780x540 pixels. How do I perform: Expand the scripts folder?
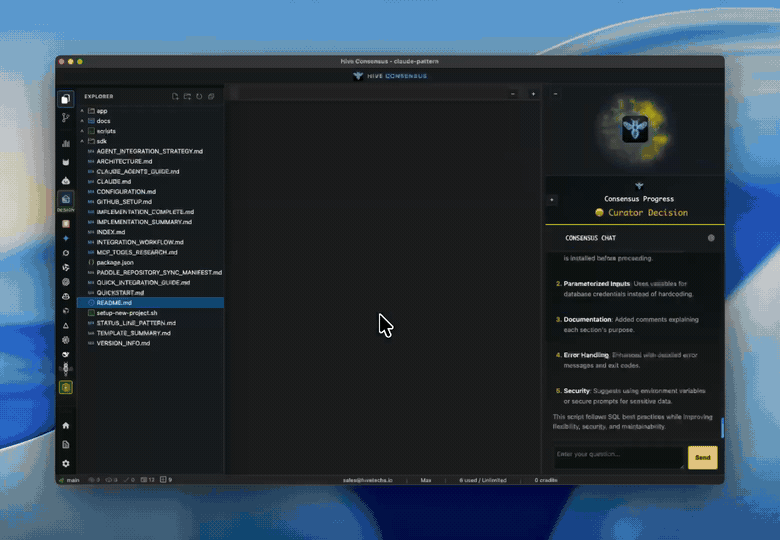[150, 131]
